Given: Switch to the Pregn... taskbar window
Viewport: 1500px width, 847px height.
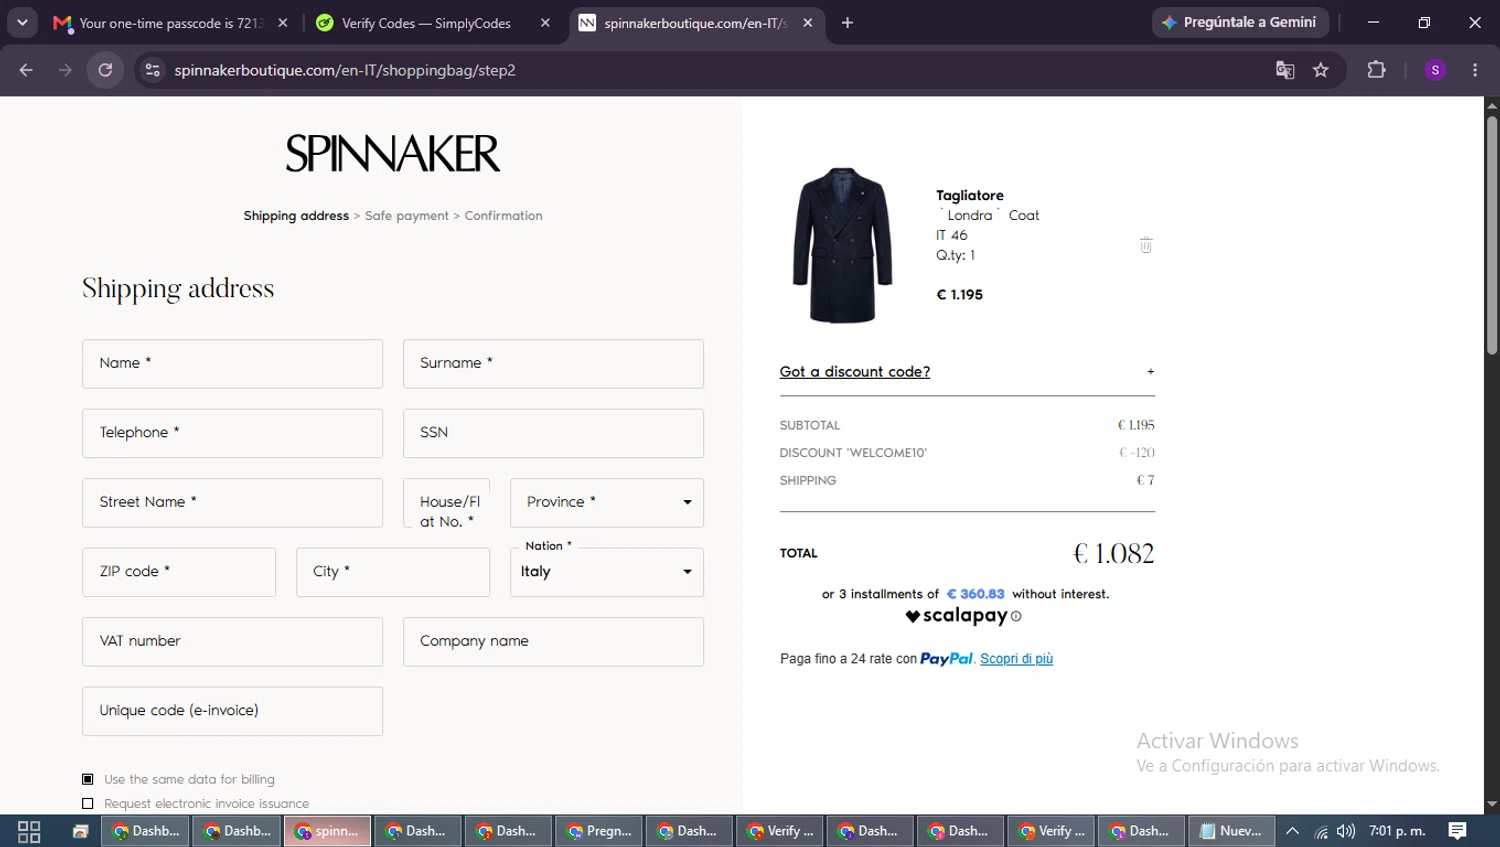Looking at the screenshot, I should coord(598,831).
